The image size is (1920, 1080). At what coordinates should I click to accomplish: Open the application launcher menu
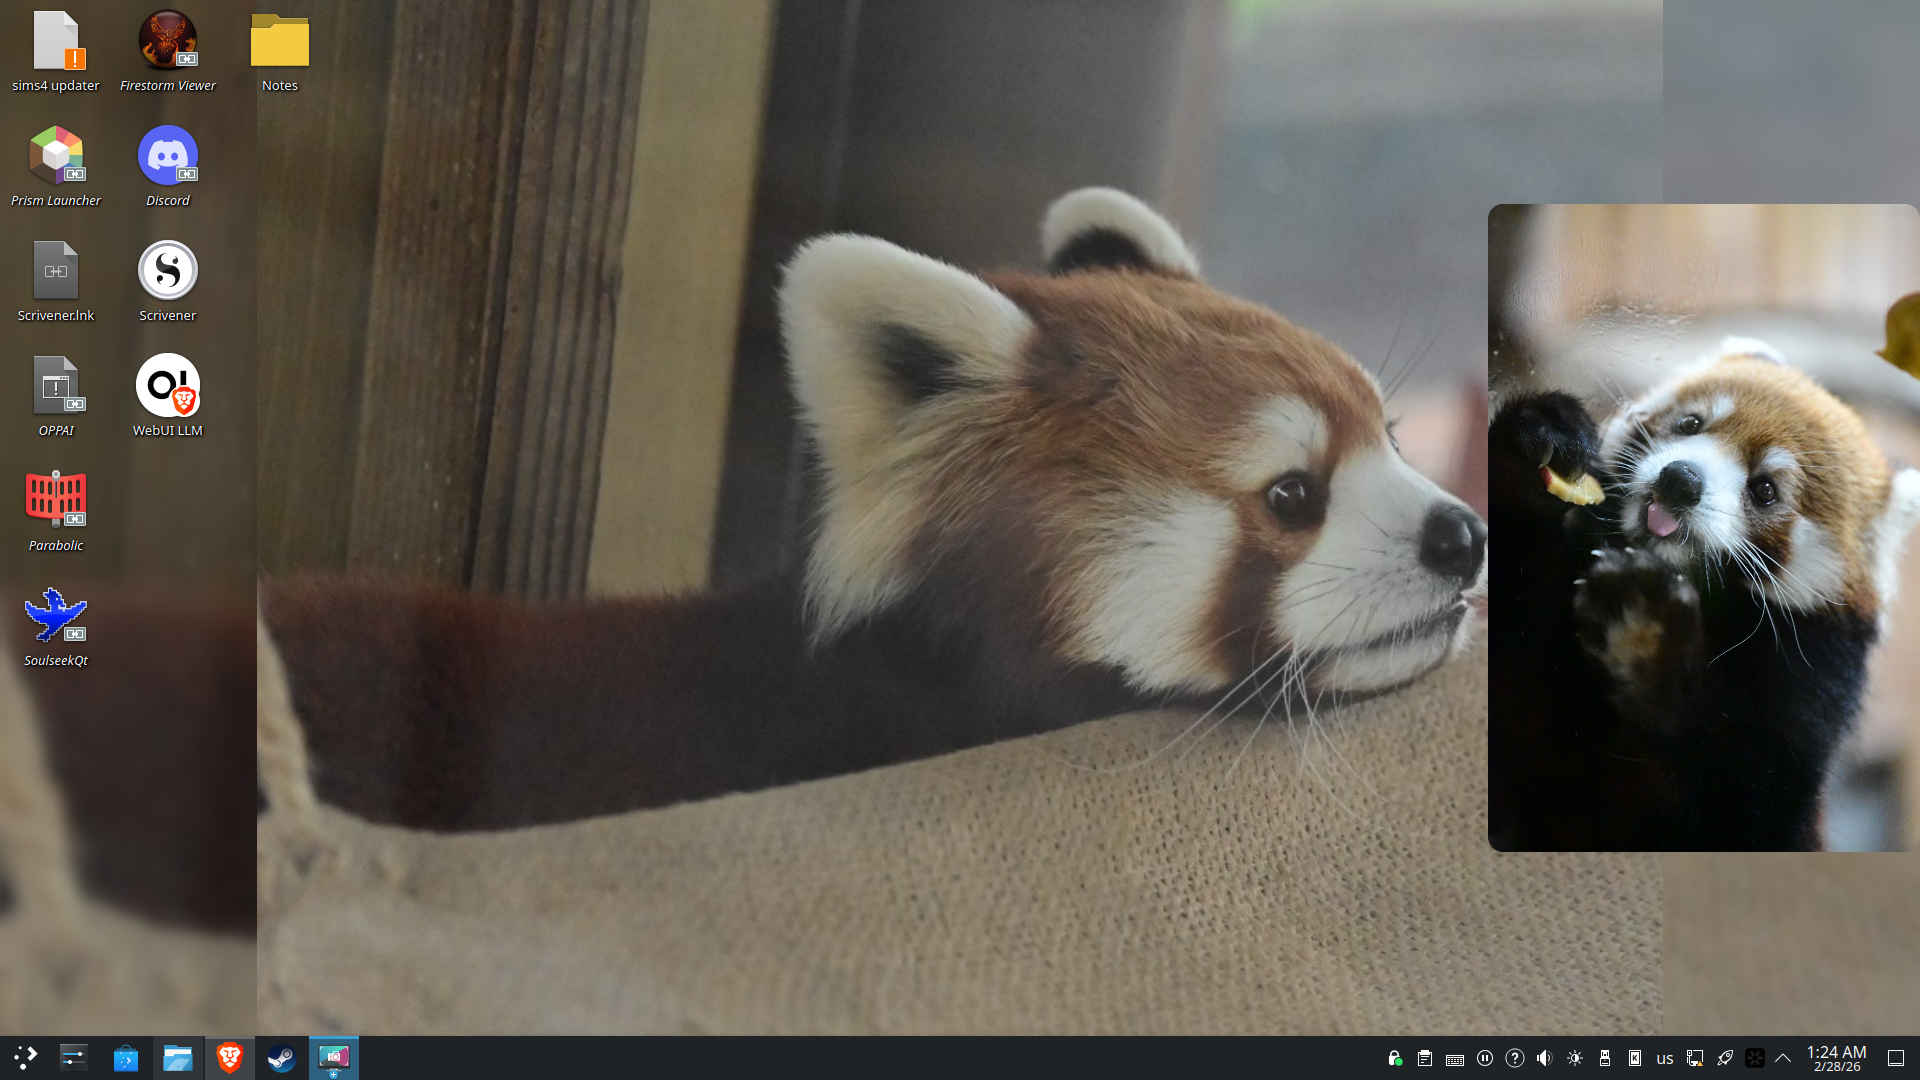pyautogui.click(x=25, y=1058)
